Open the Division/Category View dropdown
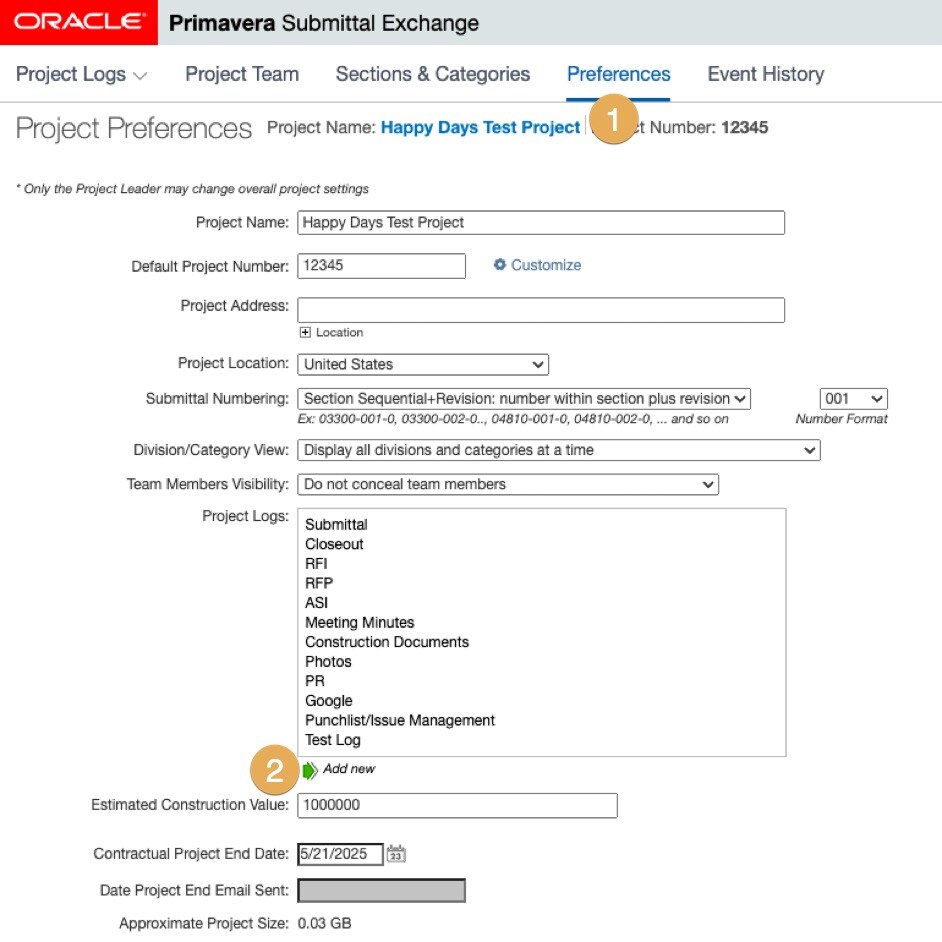Screen dimensions: 942x942 click(x=558, y=450)
